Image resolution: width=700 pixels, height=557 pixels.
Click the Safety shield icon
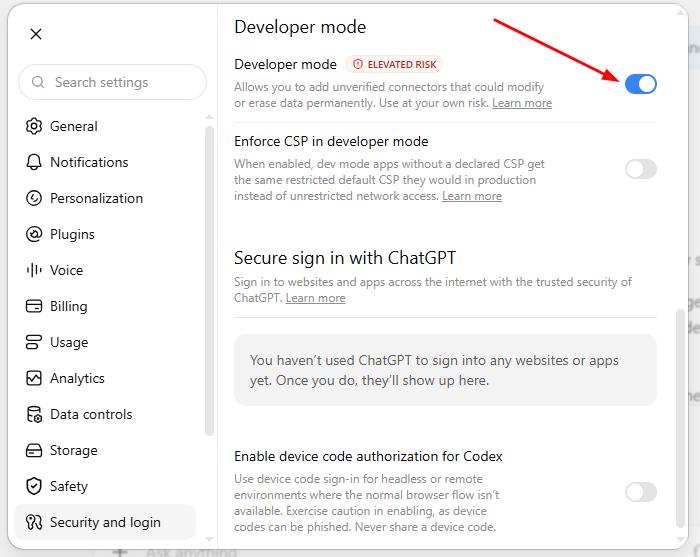34,486
